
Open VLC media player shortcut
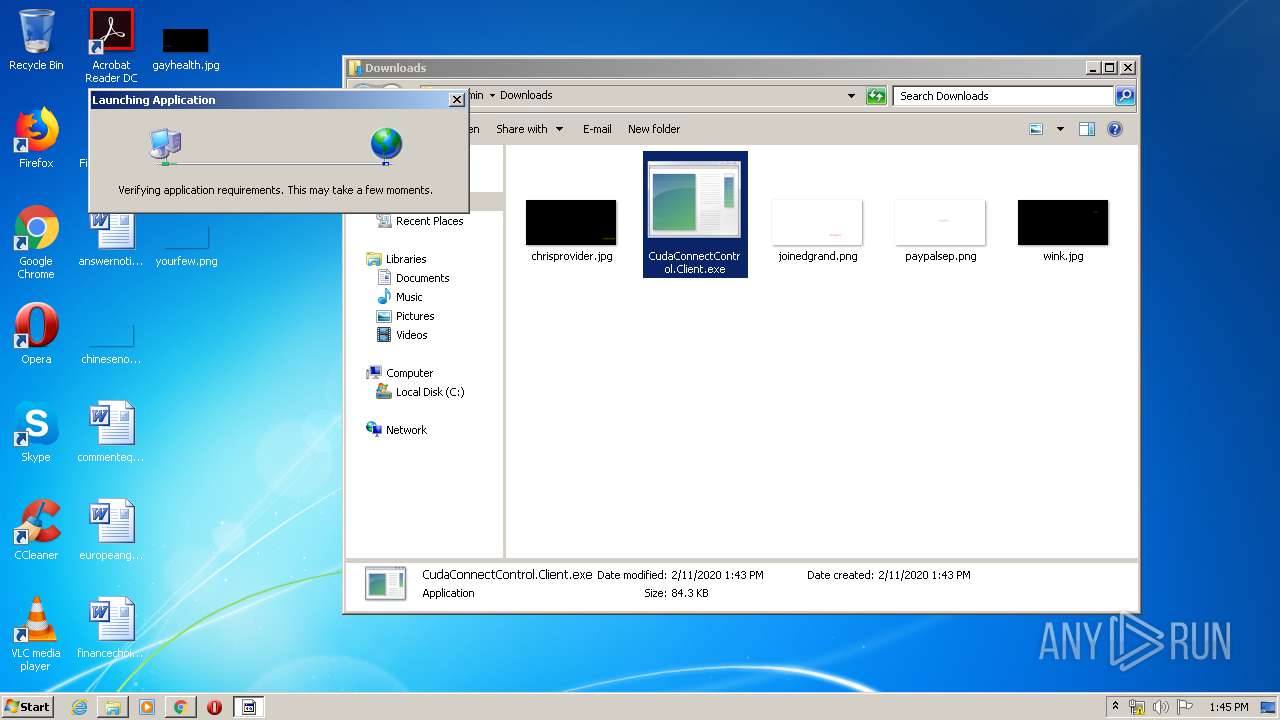(36, 634)
